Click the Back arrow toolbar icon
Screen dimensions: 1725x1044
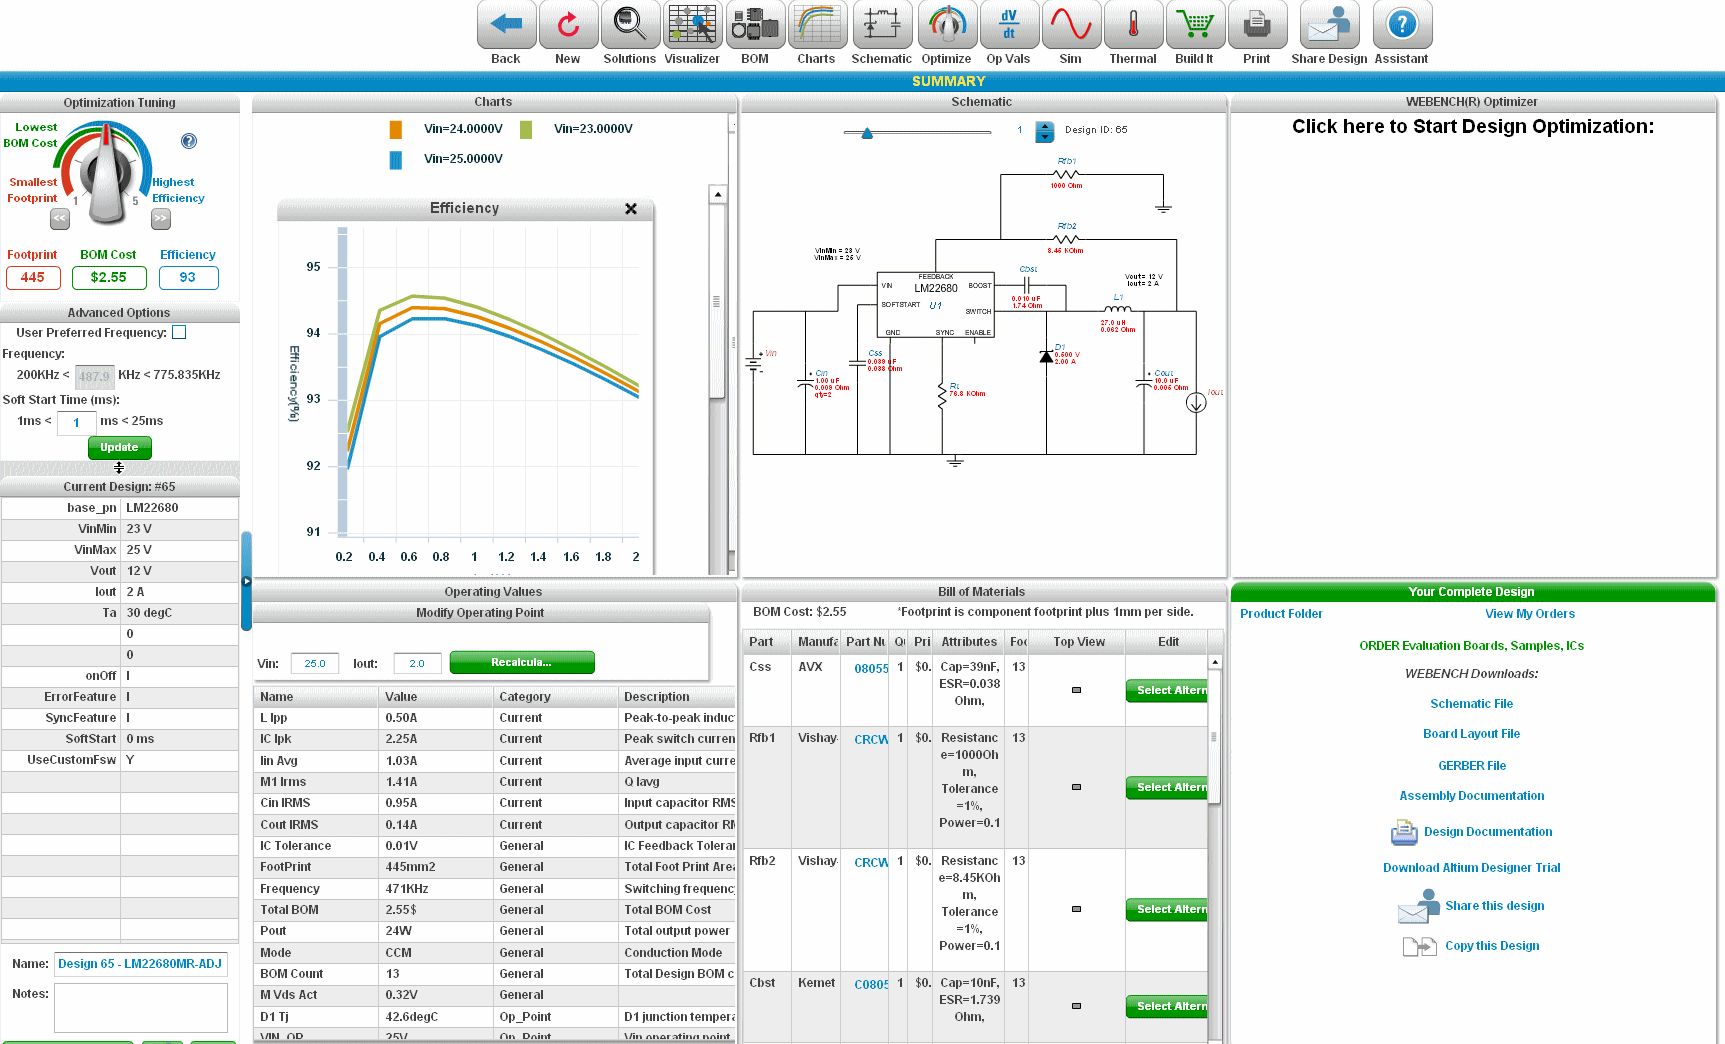(506, 25)
